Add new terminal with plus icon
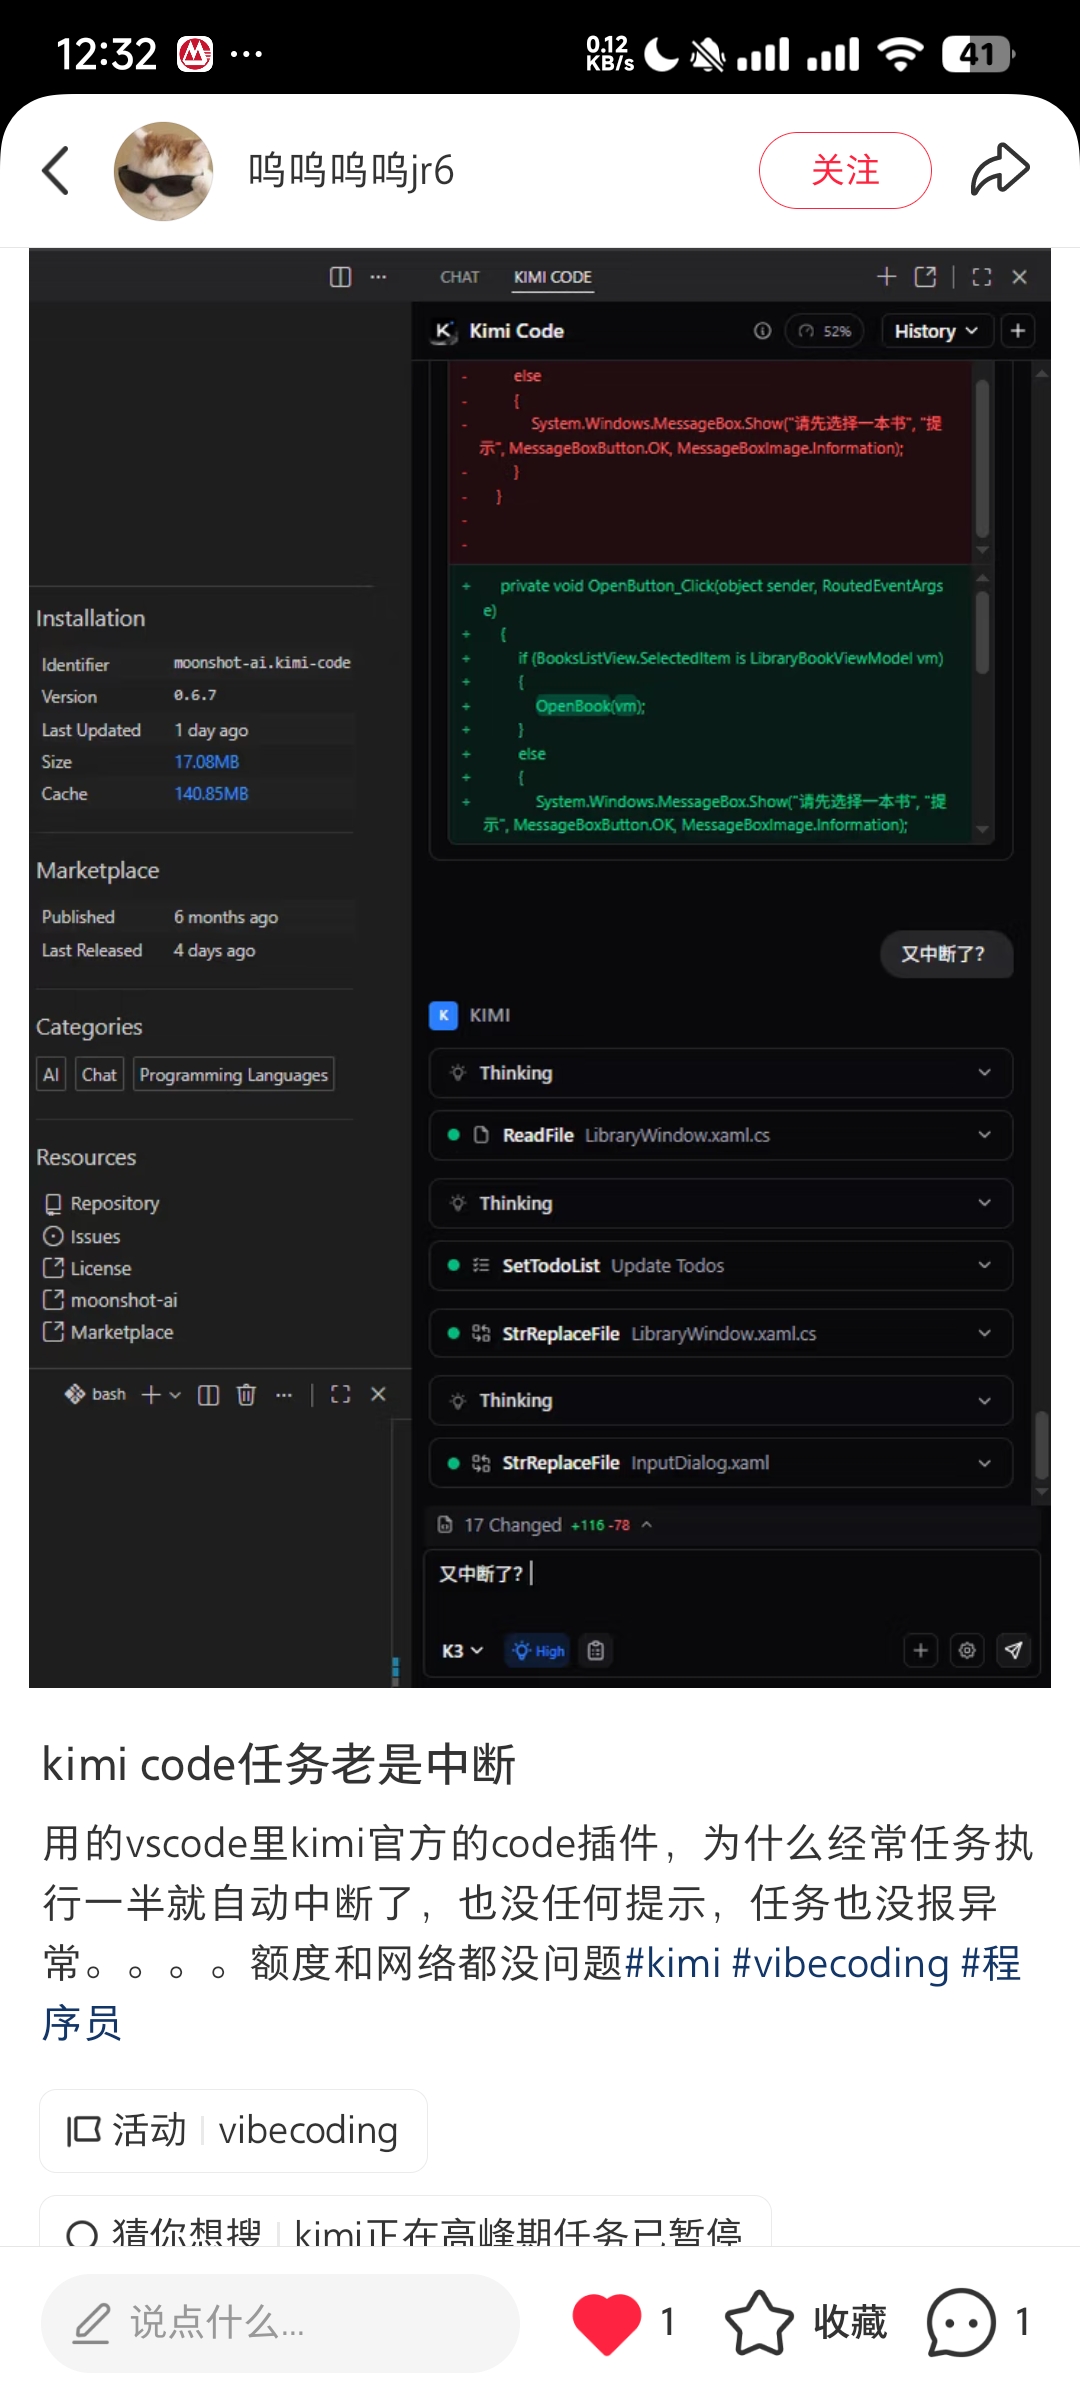 (x=151, y=1394)
